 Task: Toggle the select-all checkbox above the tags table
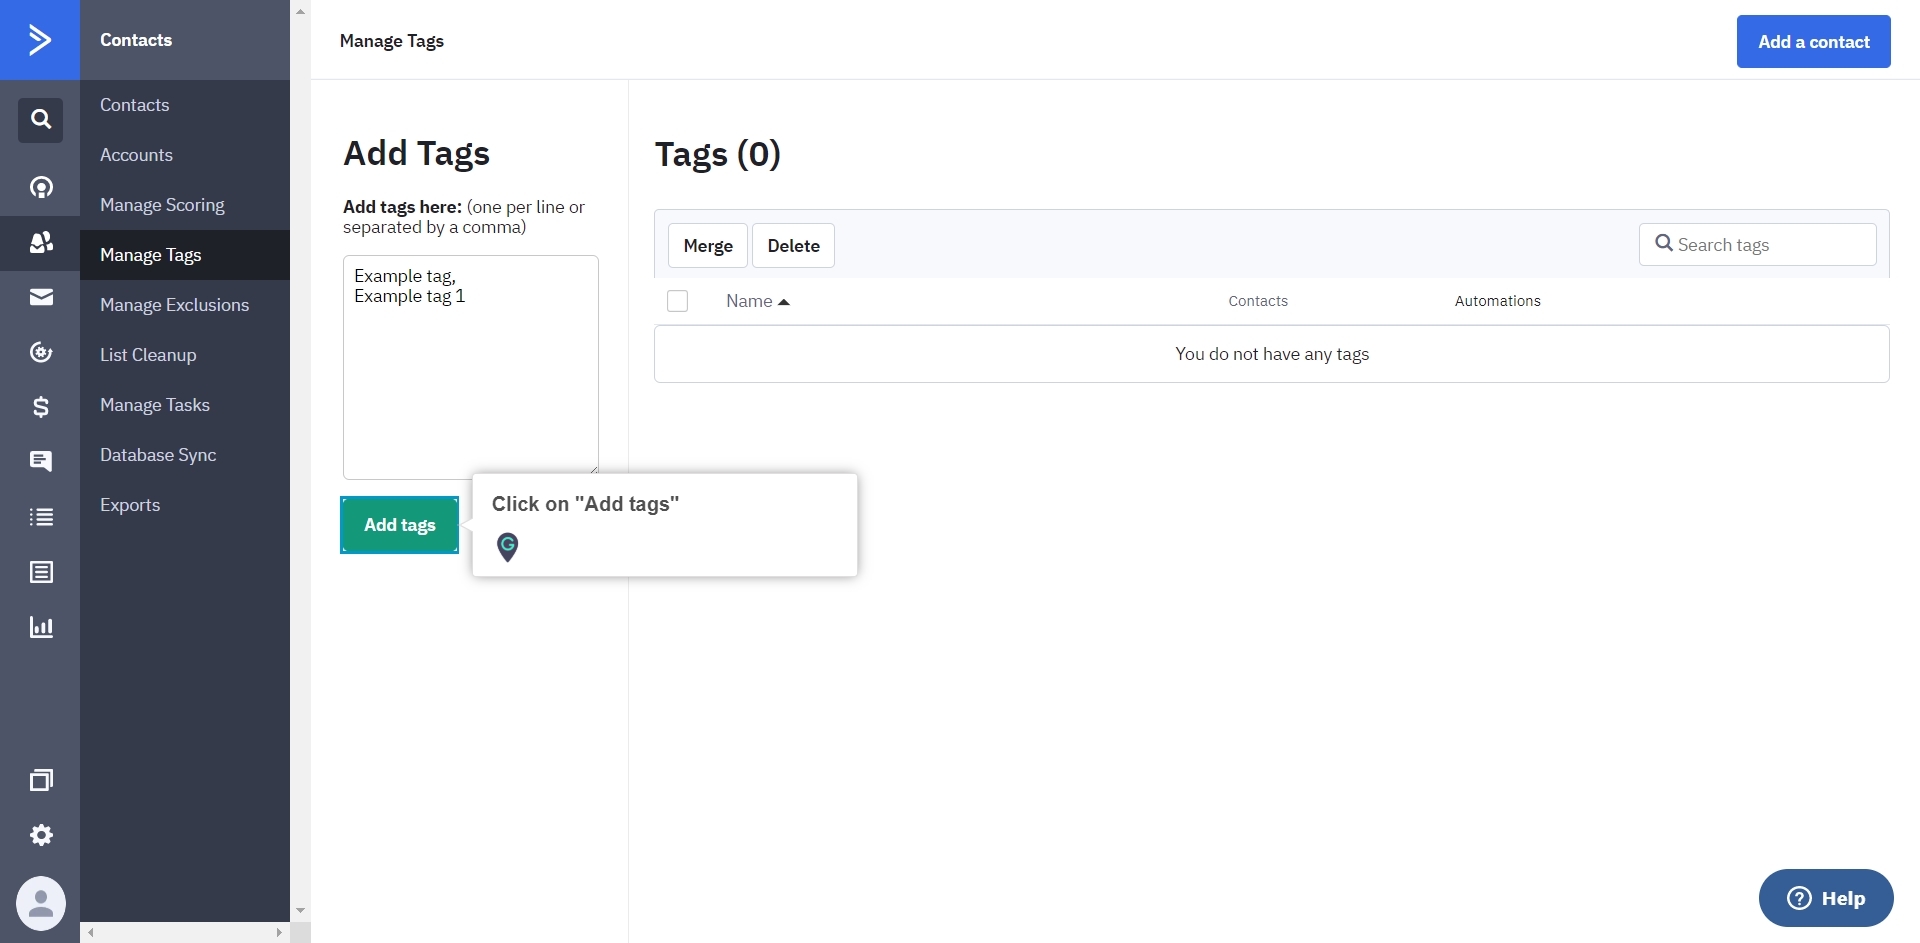click(x=677, y=300)
